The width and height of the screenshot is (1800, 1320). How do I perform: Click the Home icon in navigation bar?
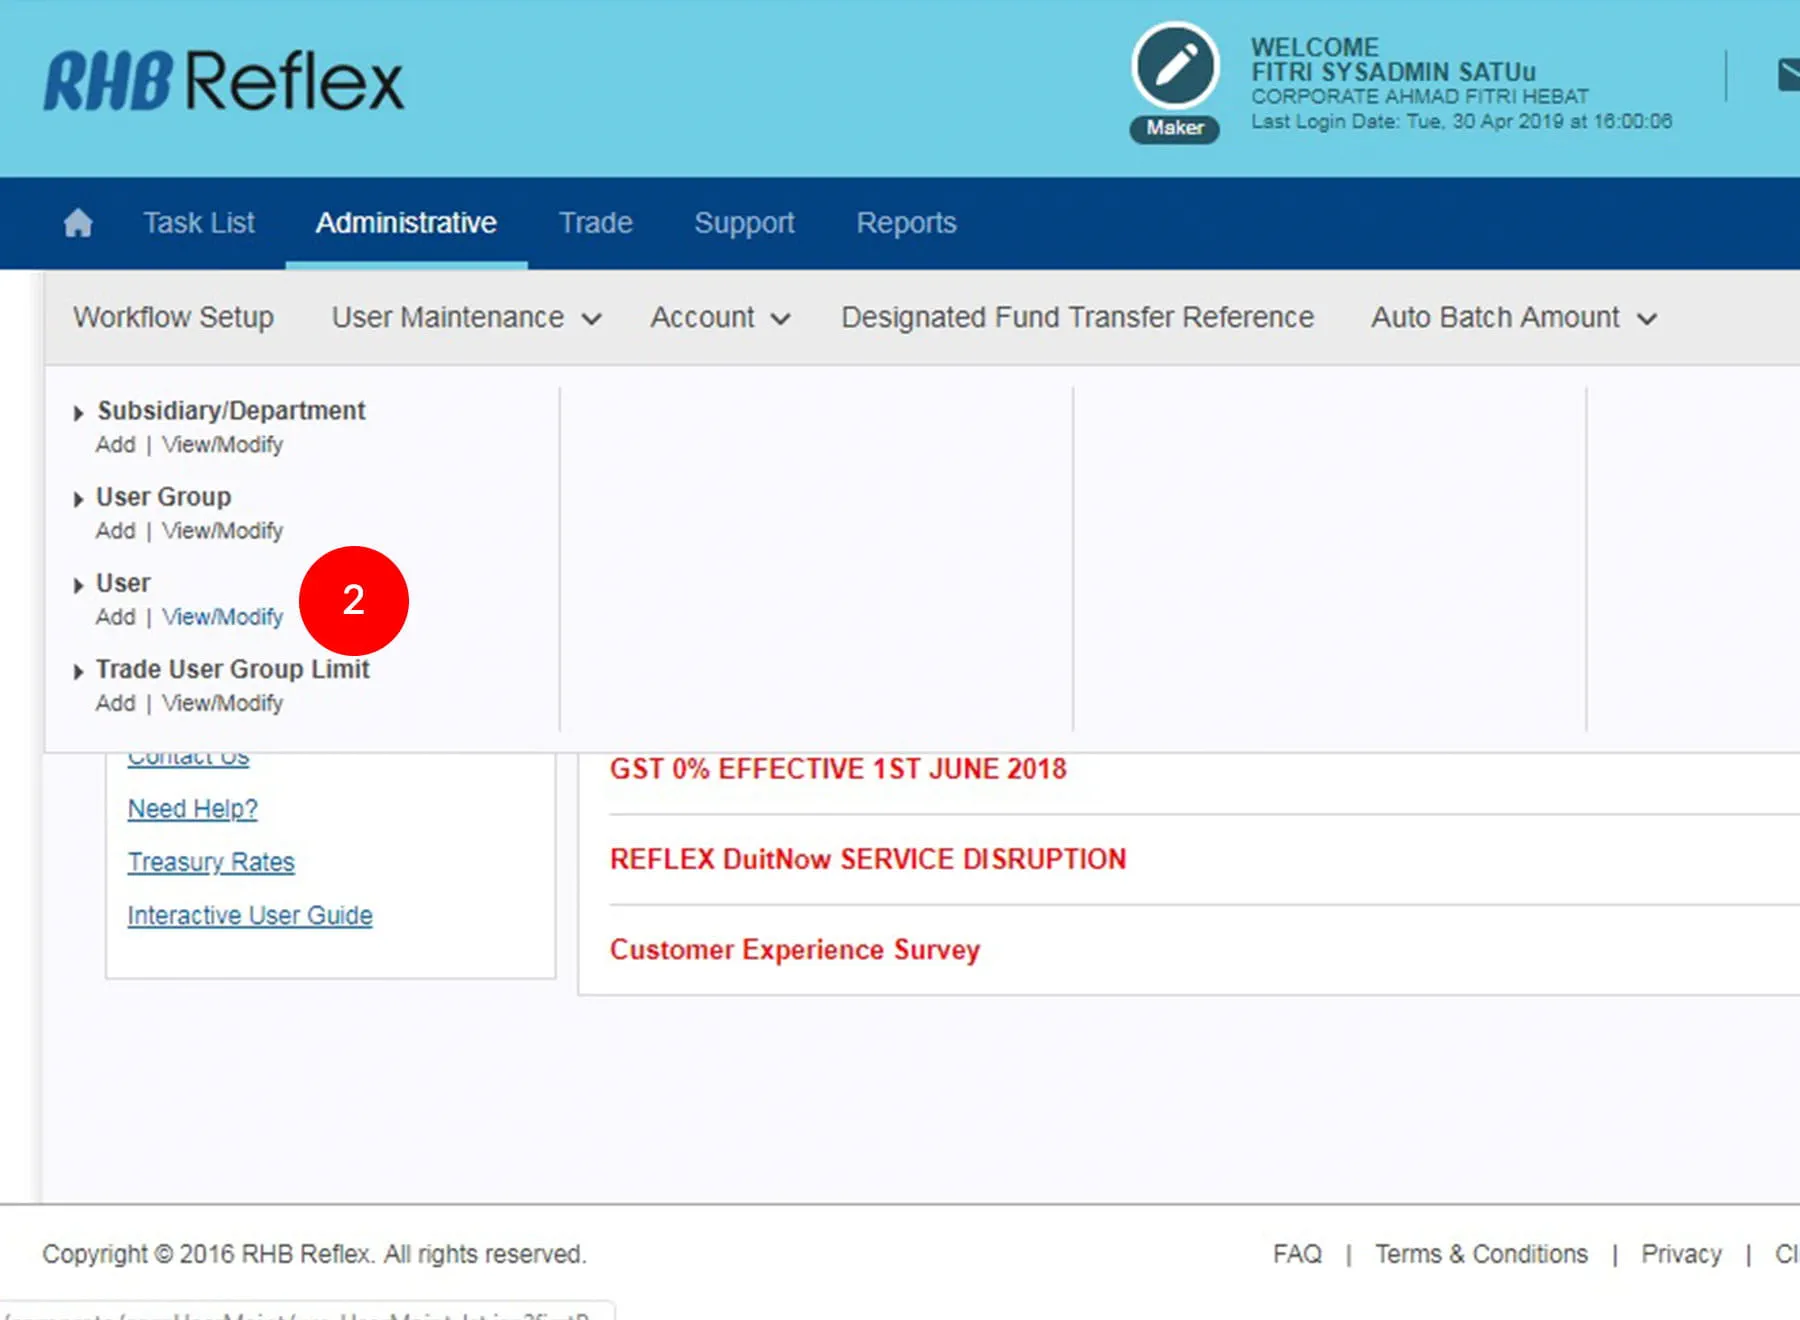coord(78,223)
